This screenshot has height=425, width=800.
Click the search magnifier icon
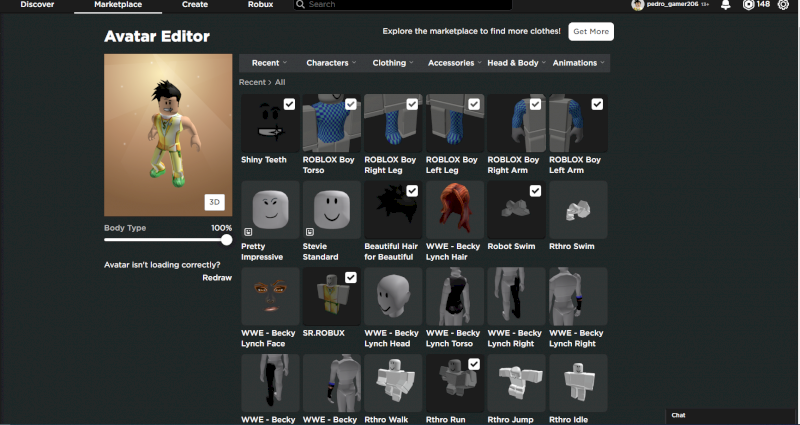coord(301,5)
